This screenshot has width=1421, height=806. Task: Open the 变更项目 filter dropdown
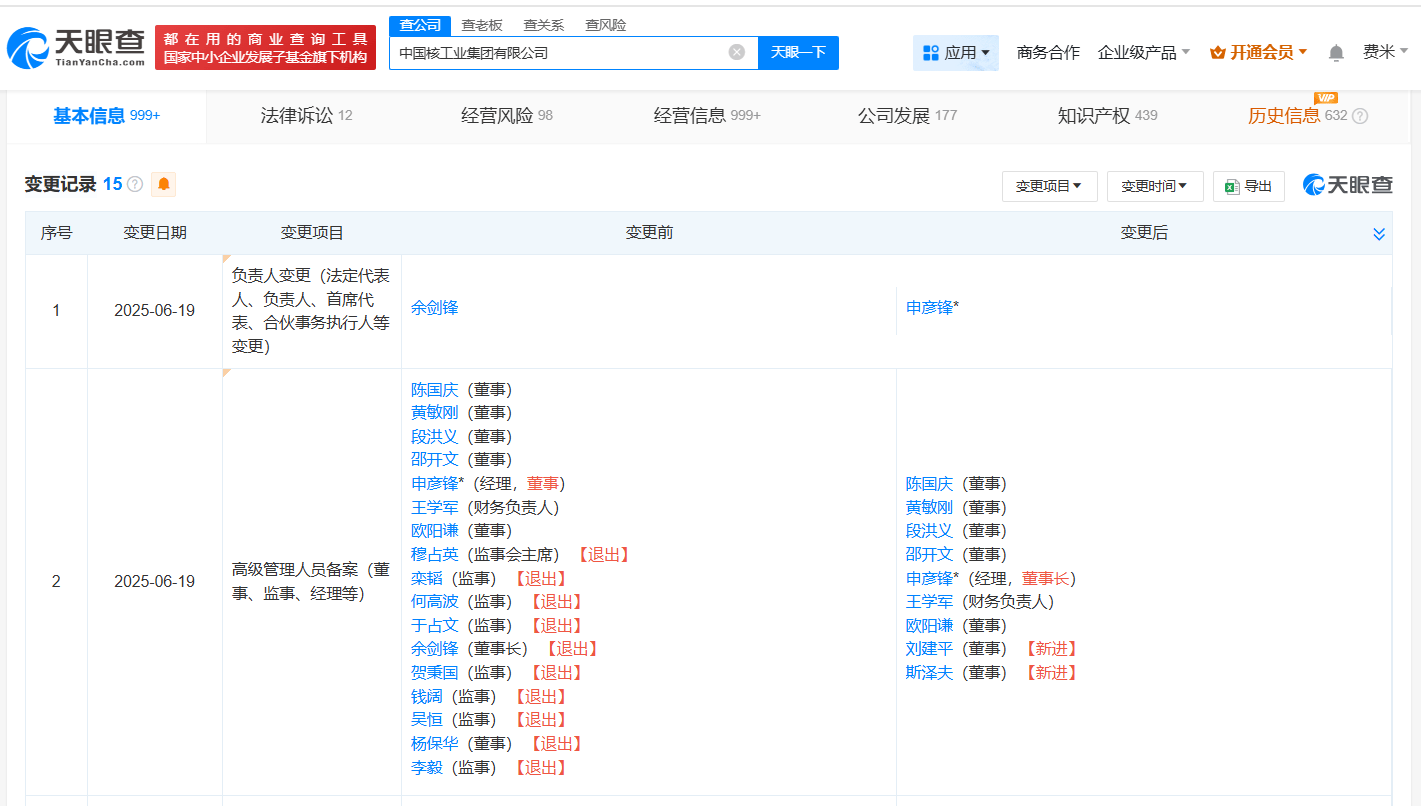(1050, 186)
